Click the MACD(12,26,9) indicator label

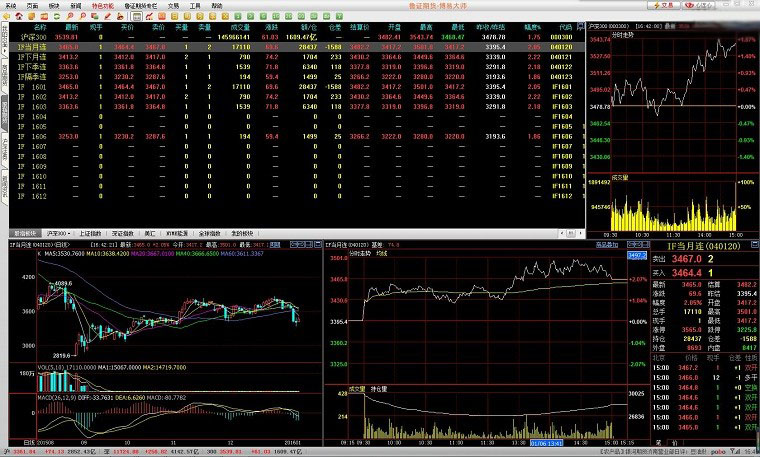(57, 397)
